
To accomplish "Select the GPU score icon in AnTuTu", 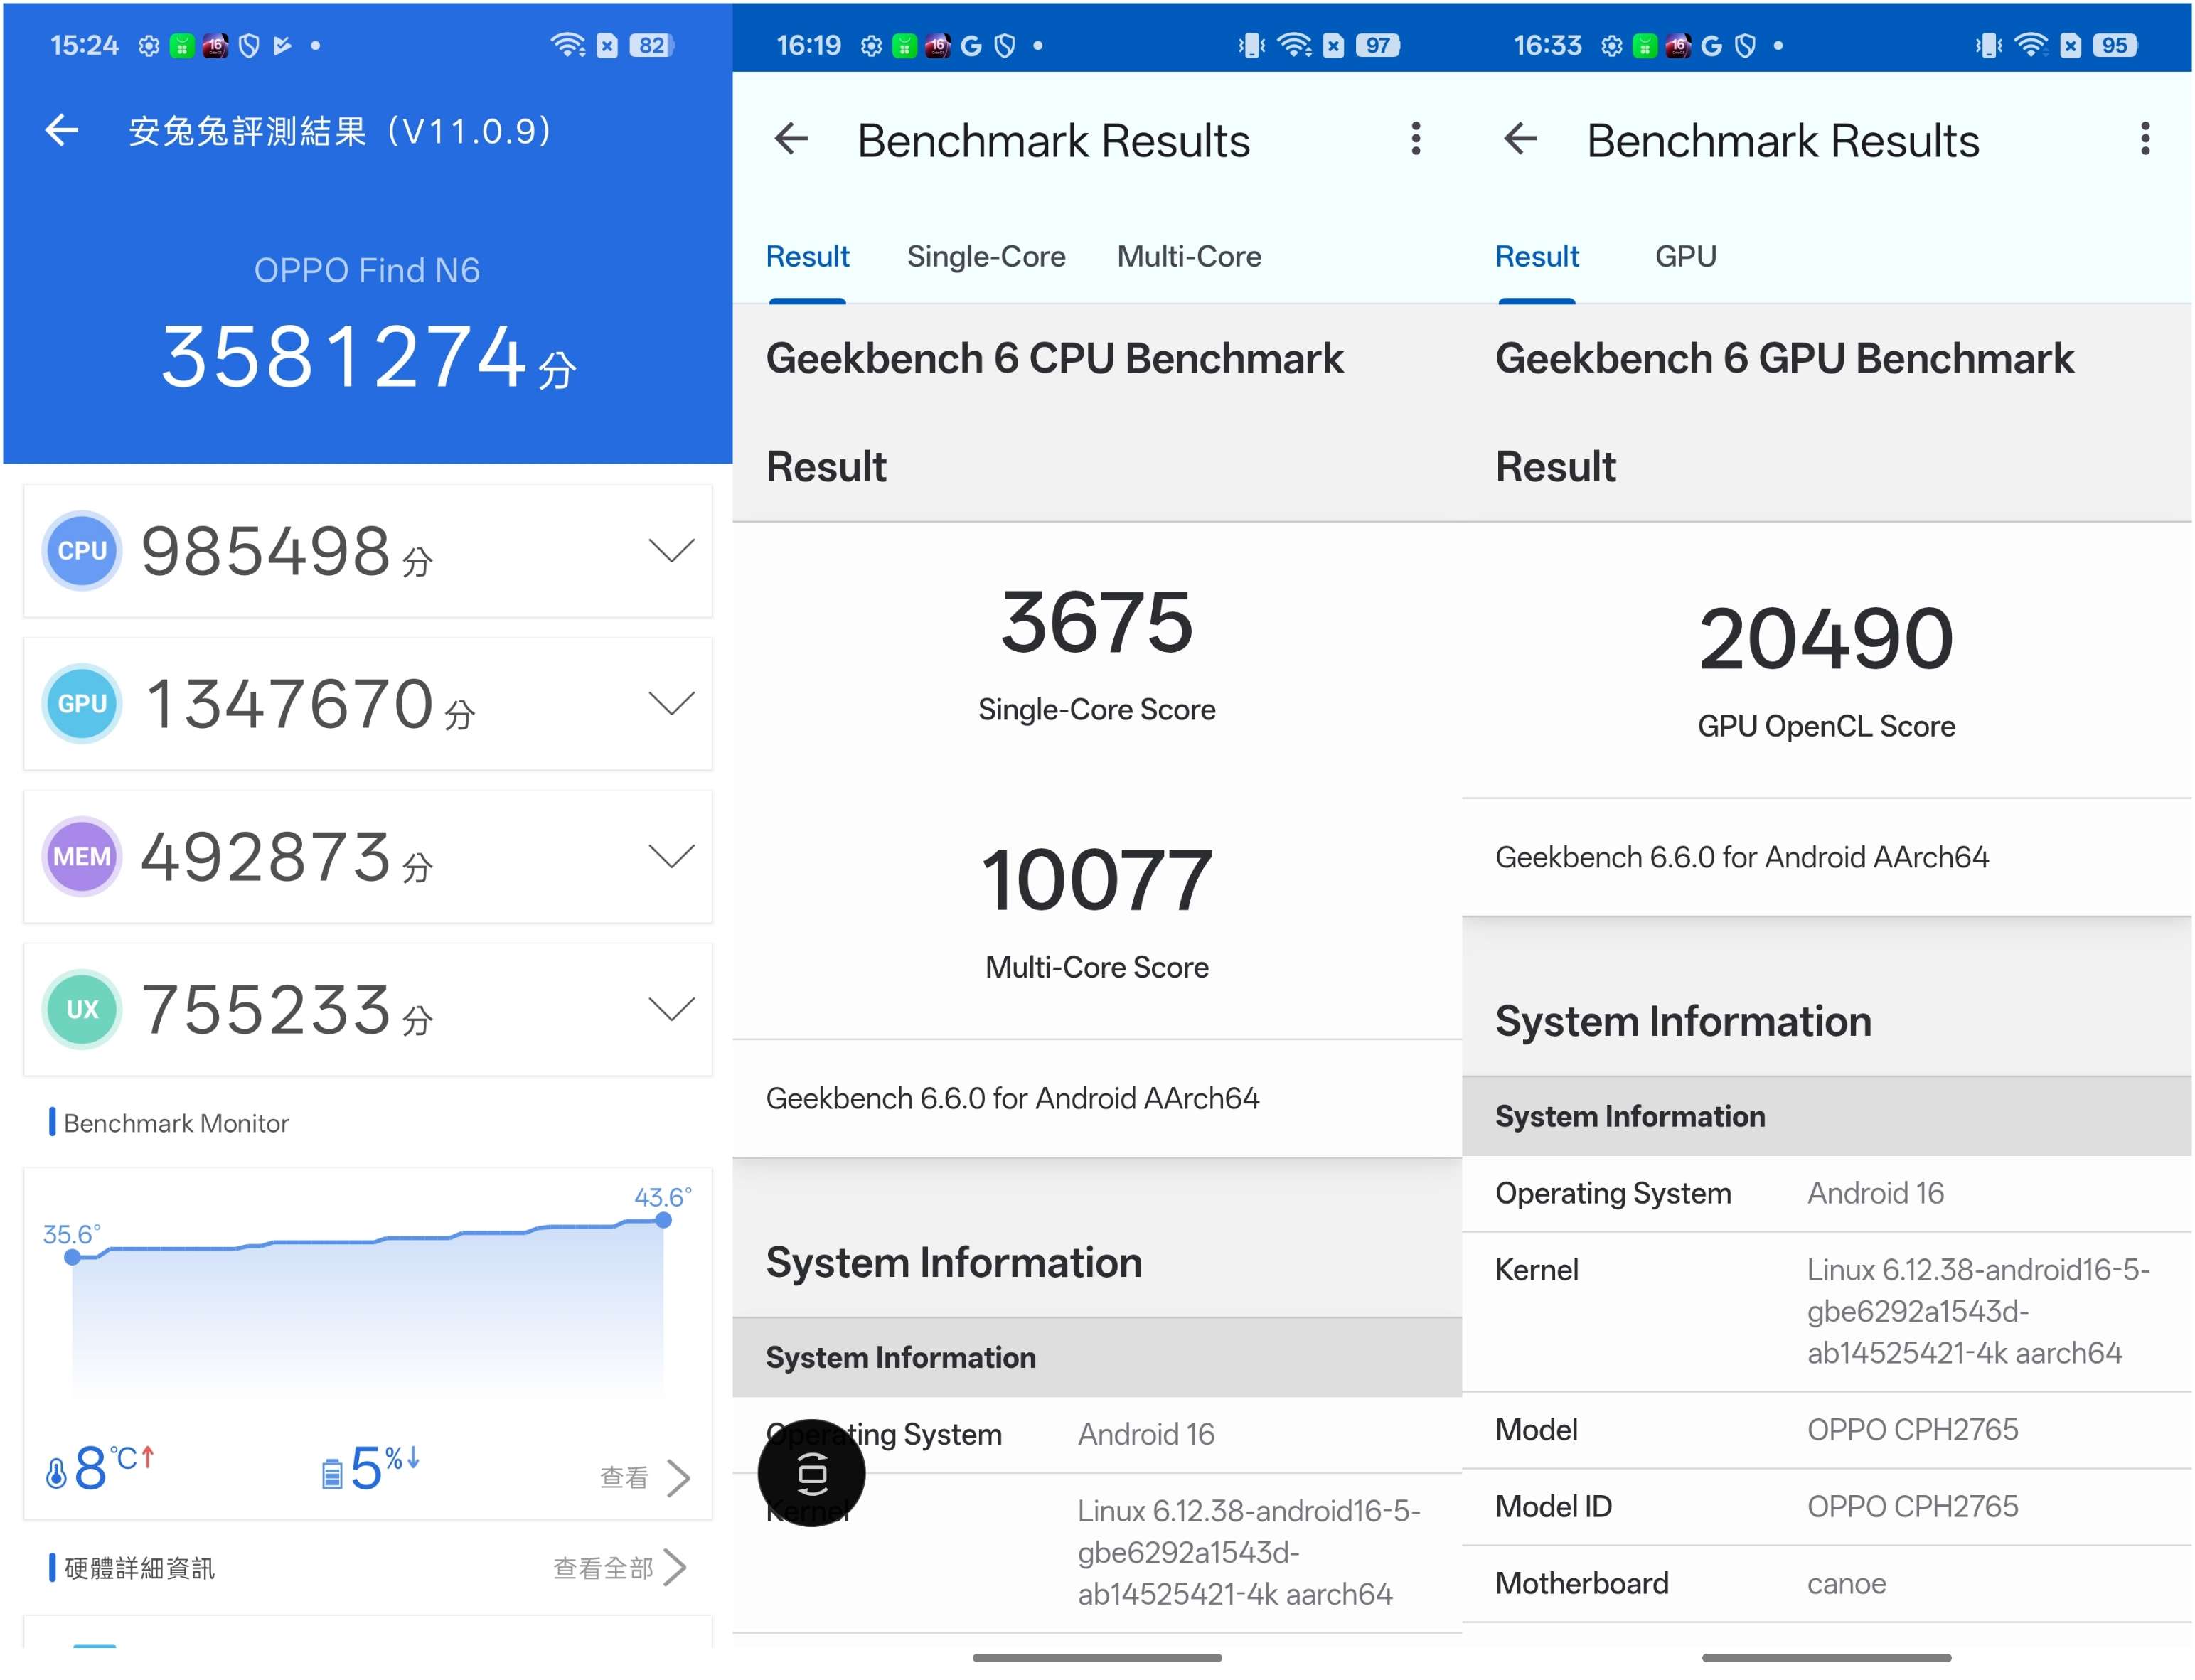I will (x=80, y=703).
